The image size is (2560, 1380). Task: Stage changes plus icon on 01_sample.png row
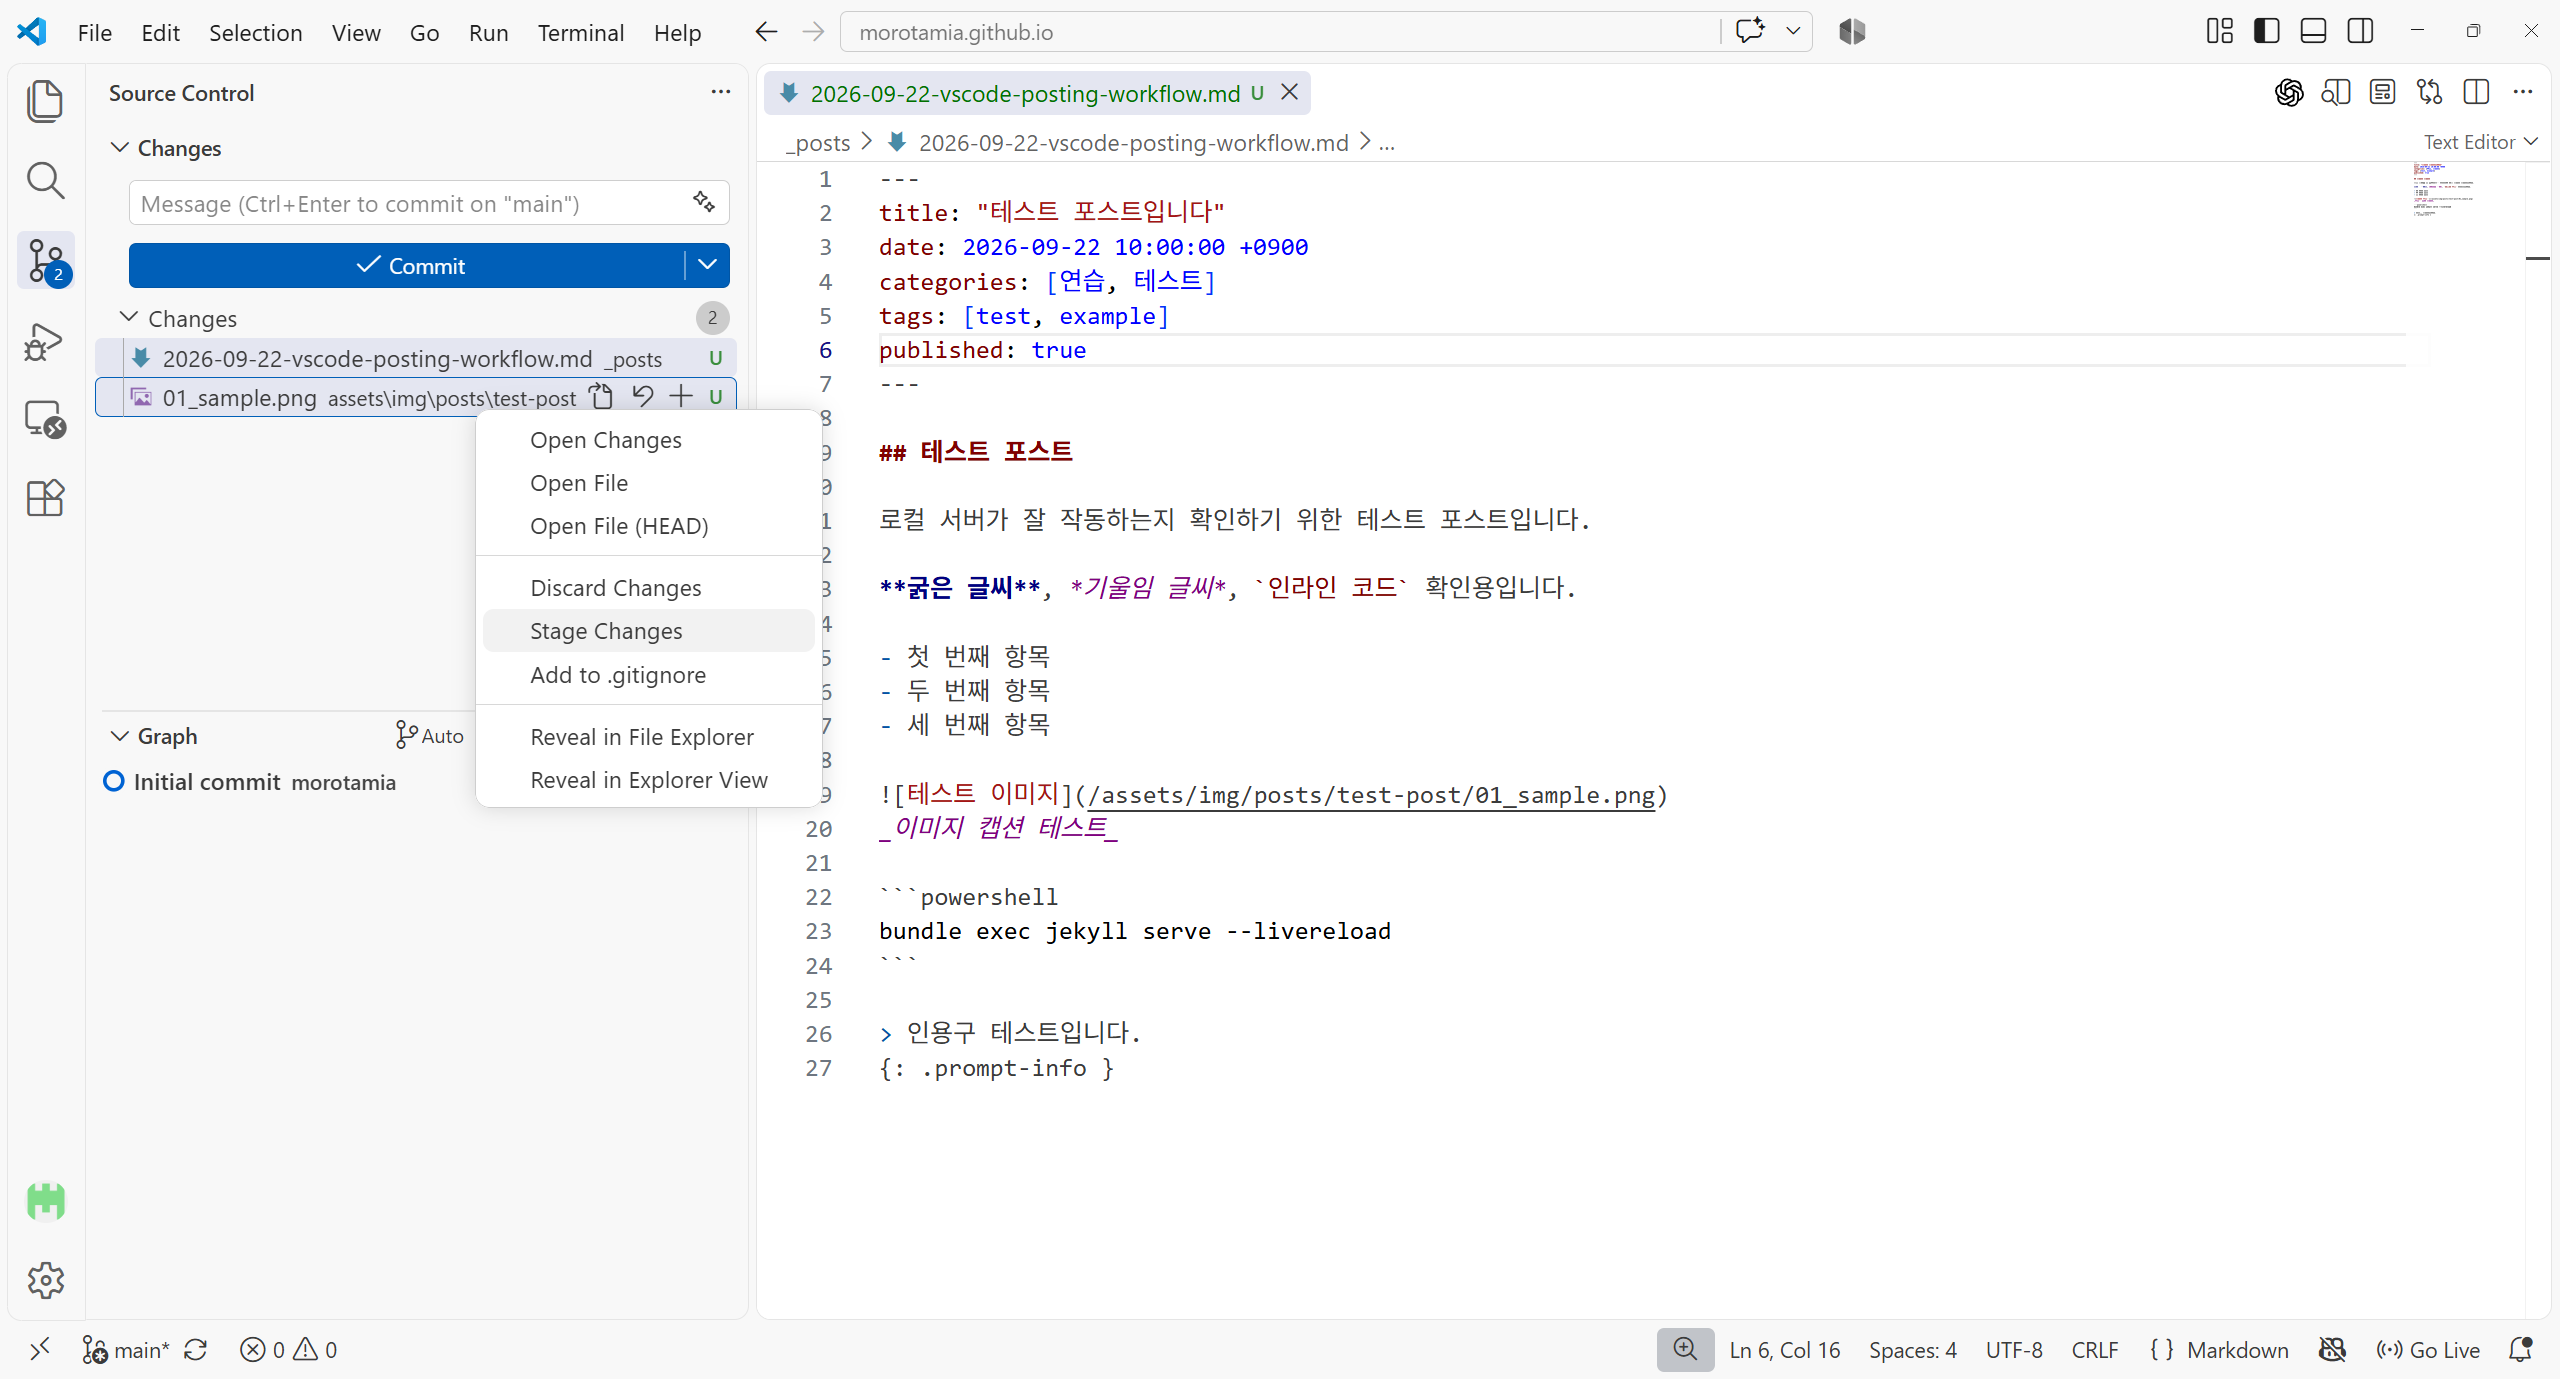[x=681, y=397]
